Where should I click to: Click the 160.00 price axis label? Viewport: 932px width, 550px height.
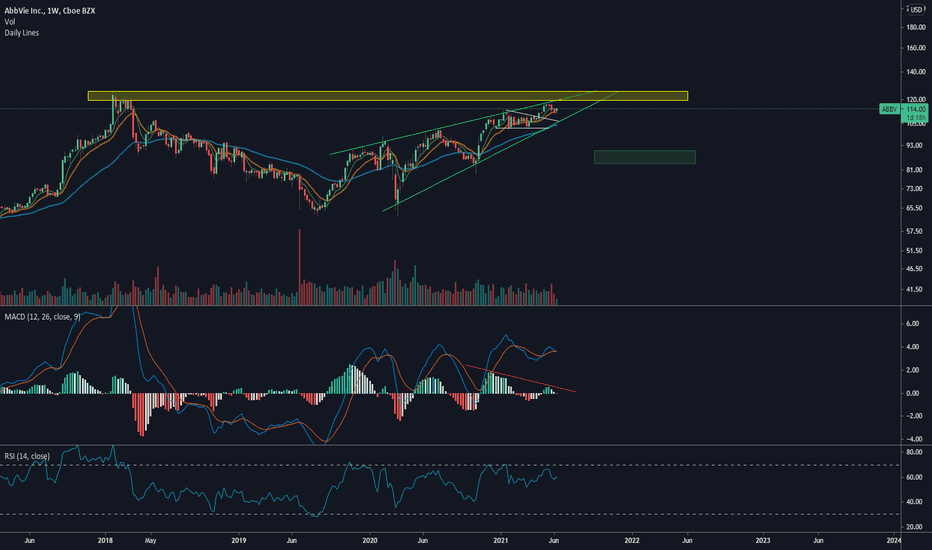coord(916,48)
